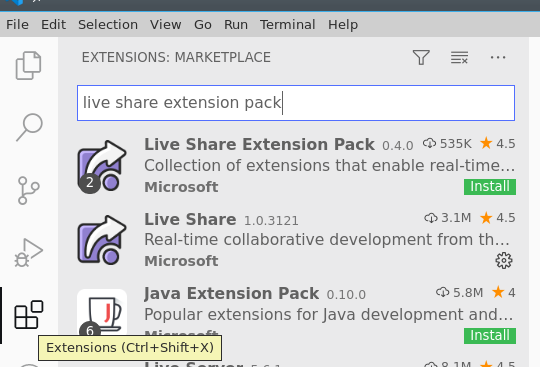The image size is (540, 367).
Task: Open the Search view in activity bar
Action: coord(29,127)
